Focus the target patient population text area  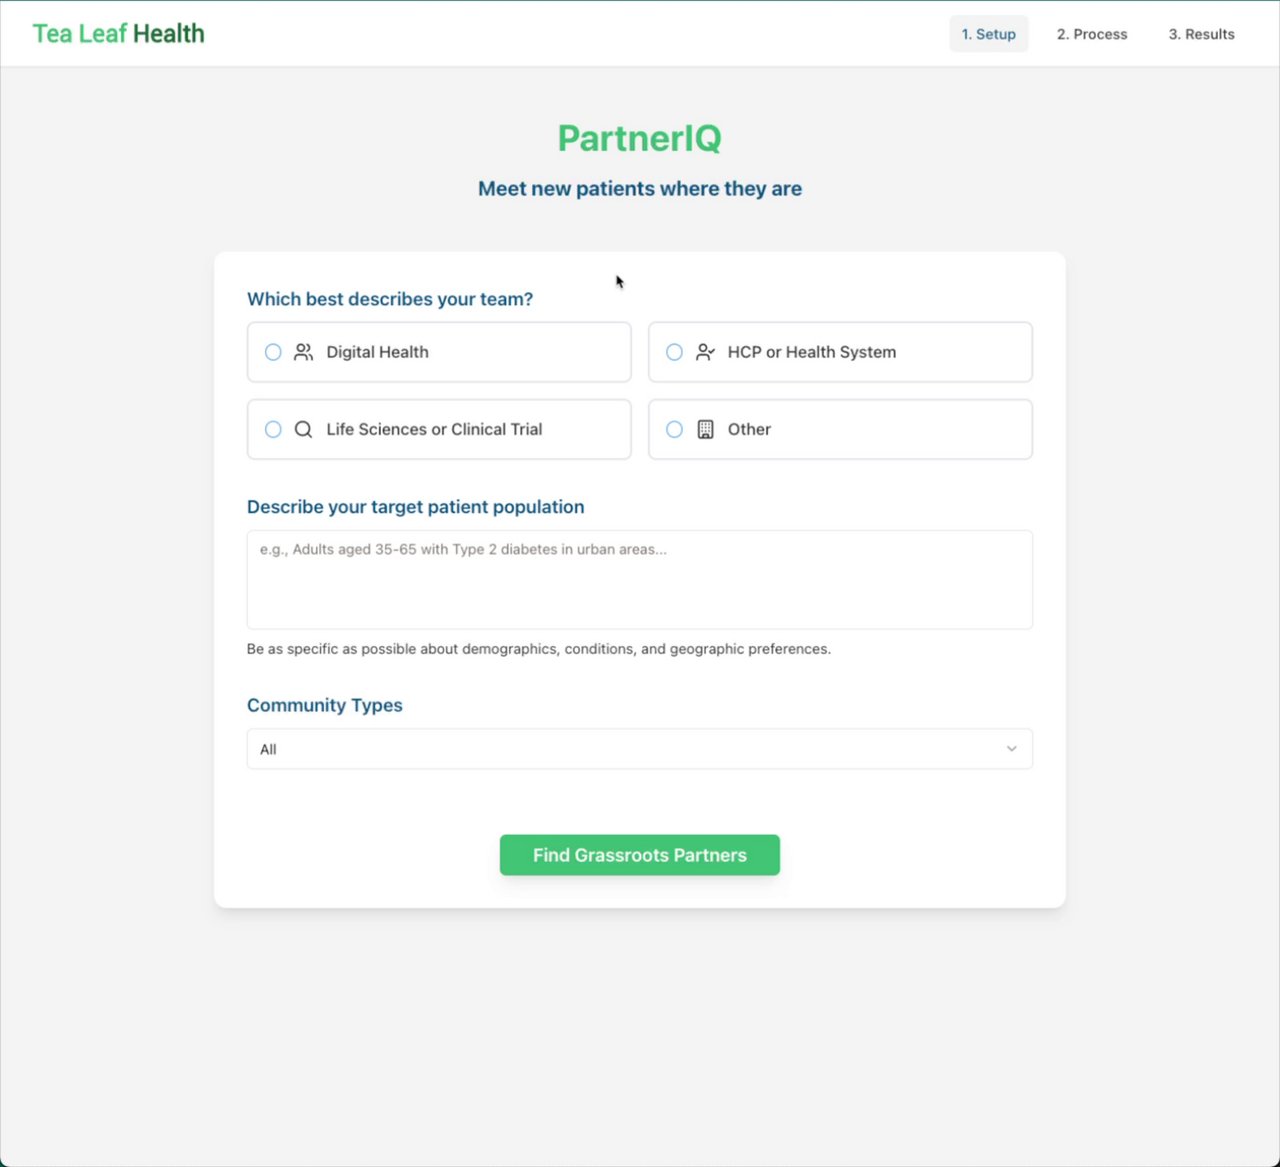[x=639, y=580]
